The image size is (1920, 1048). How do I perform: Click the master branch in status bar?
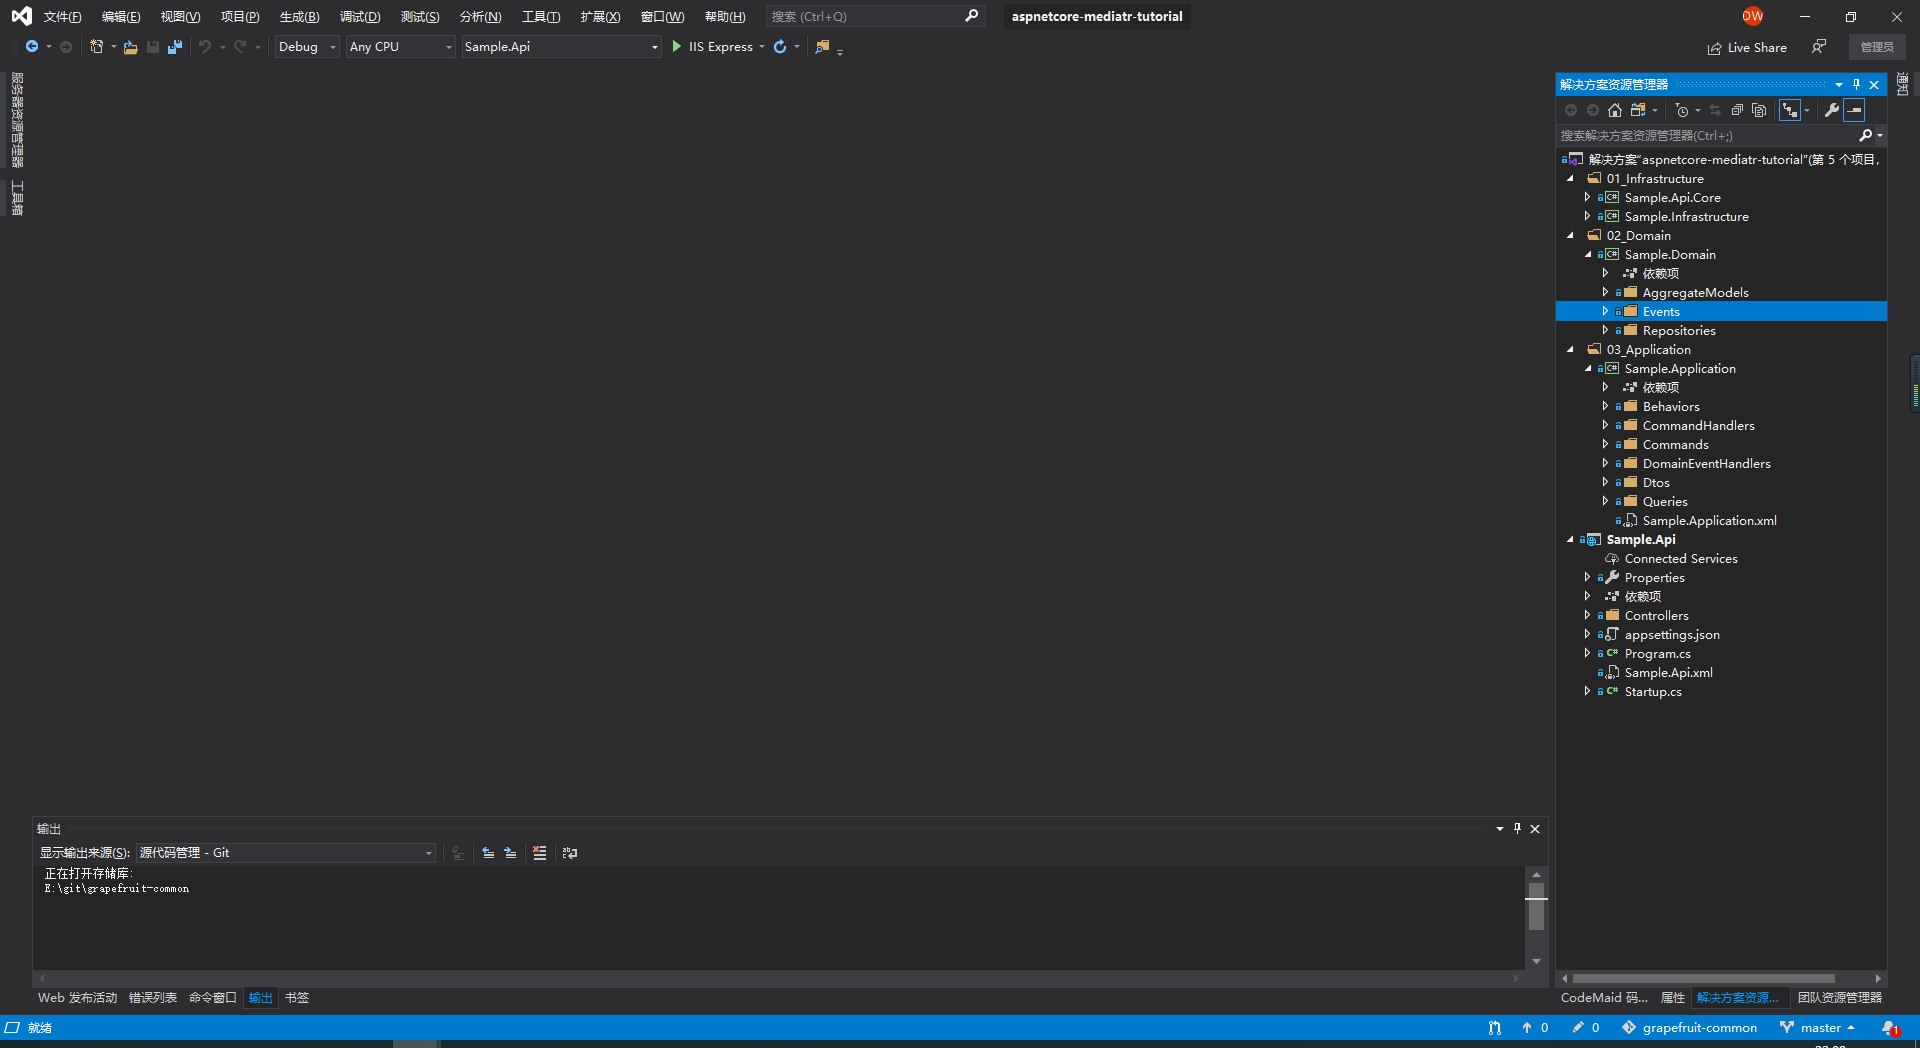(x=1819, y=1028)
